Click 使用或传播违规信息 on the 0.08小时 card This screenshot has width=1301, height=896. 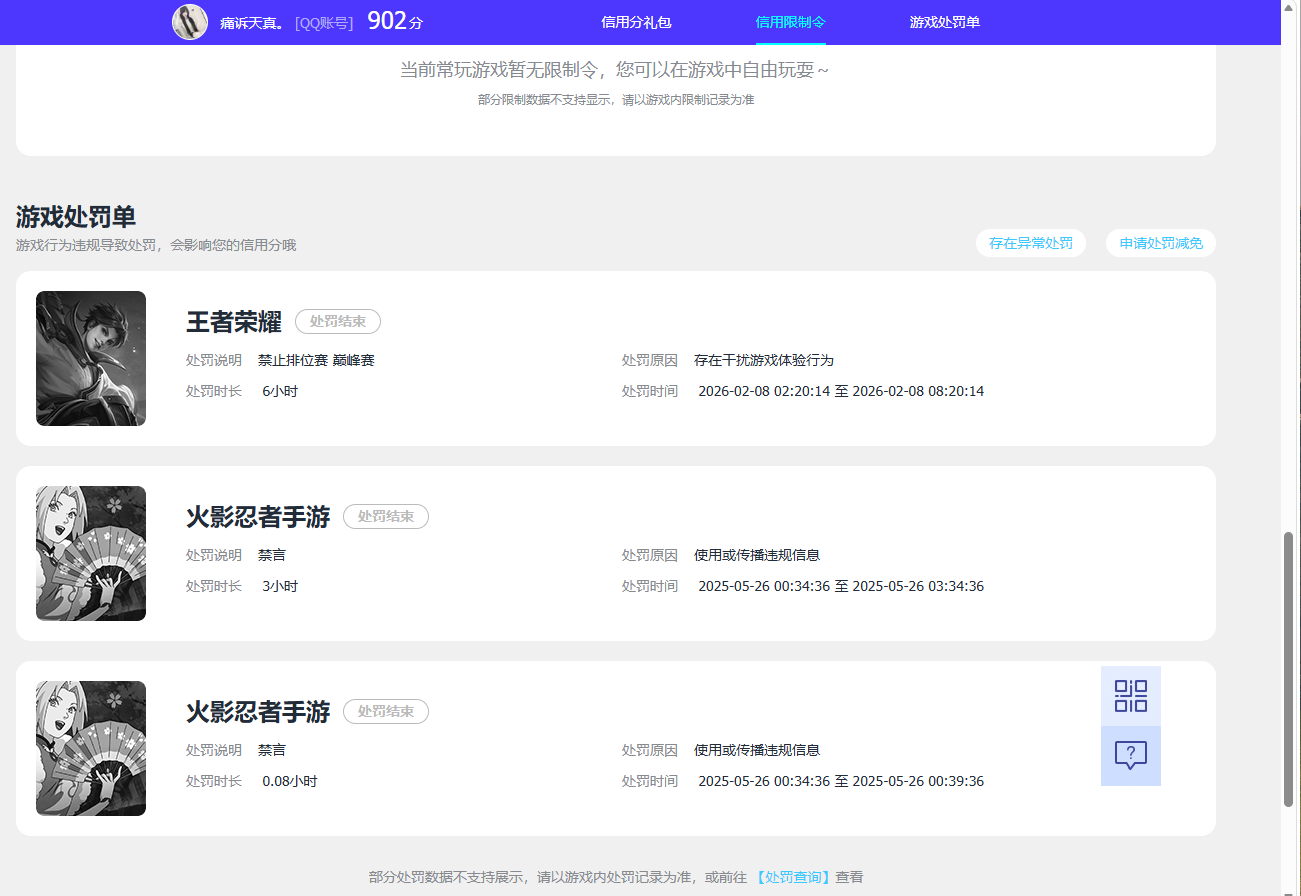757,750
